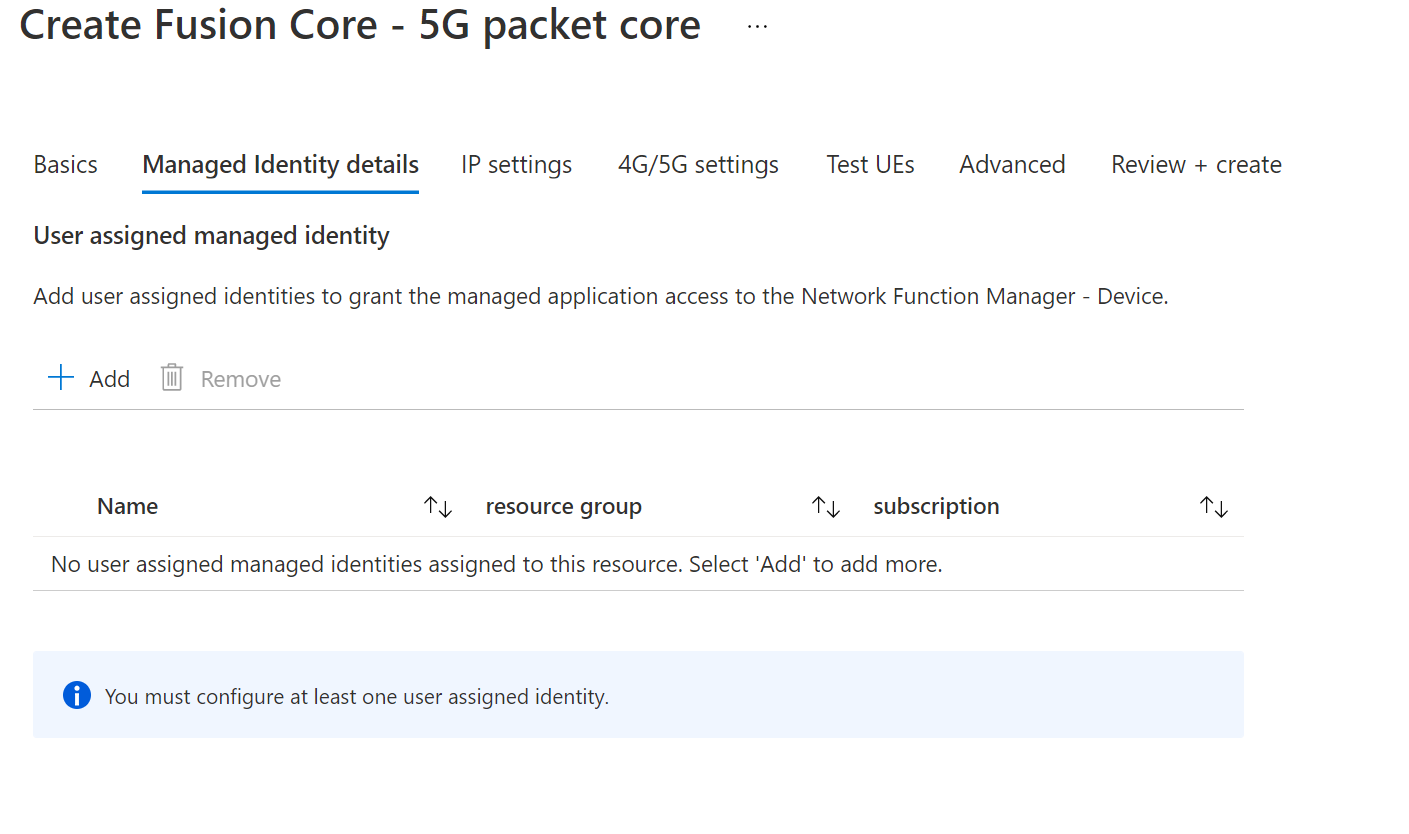
Task: Select the Managed Identity details tab
Action: [x=280, y=165]
